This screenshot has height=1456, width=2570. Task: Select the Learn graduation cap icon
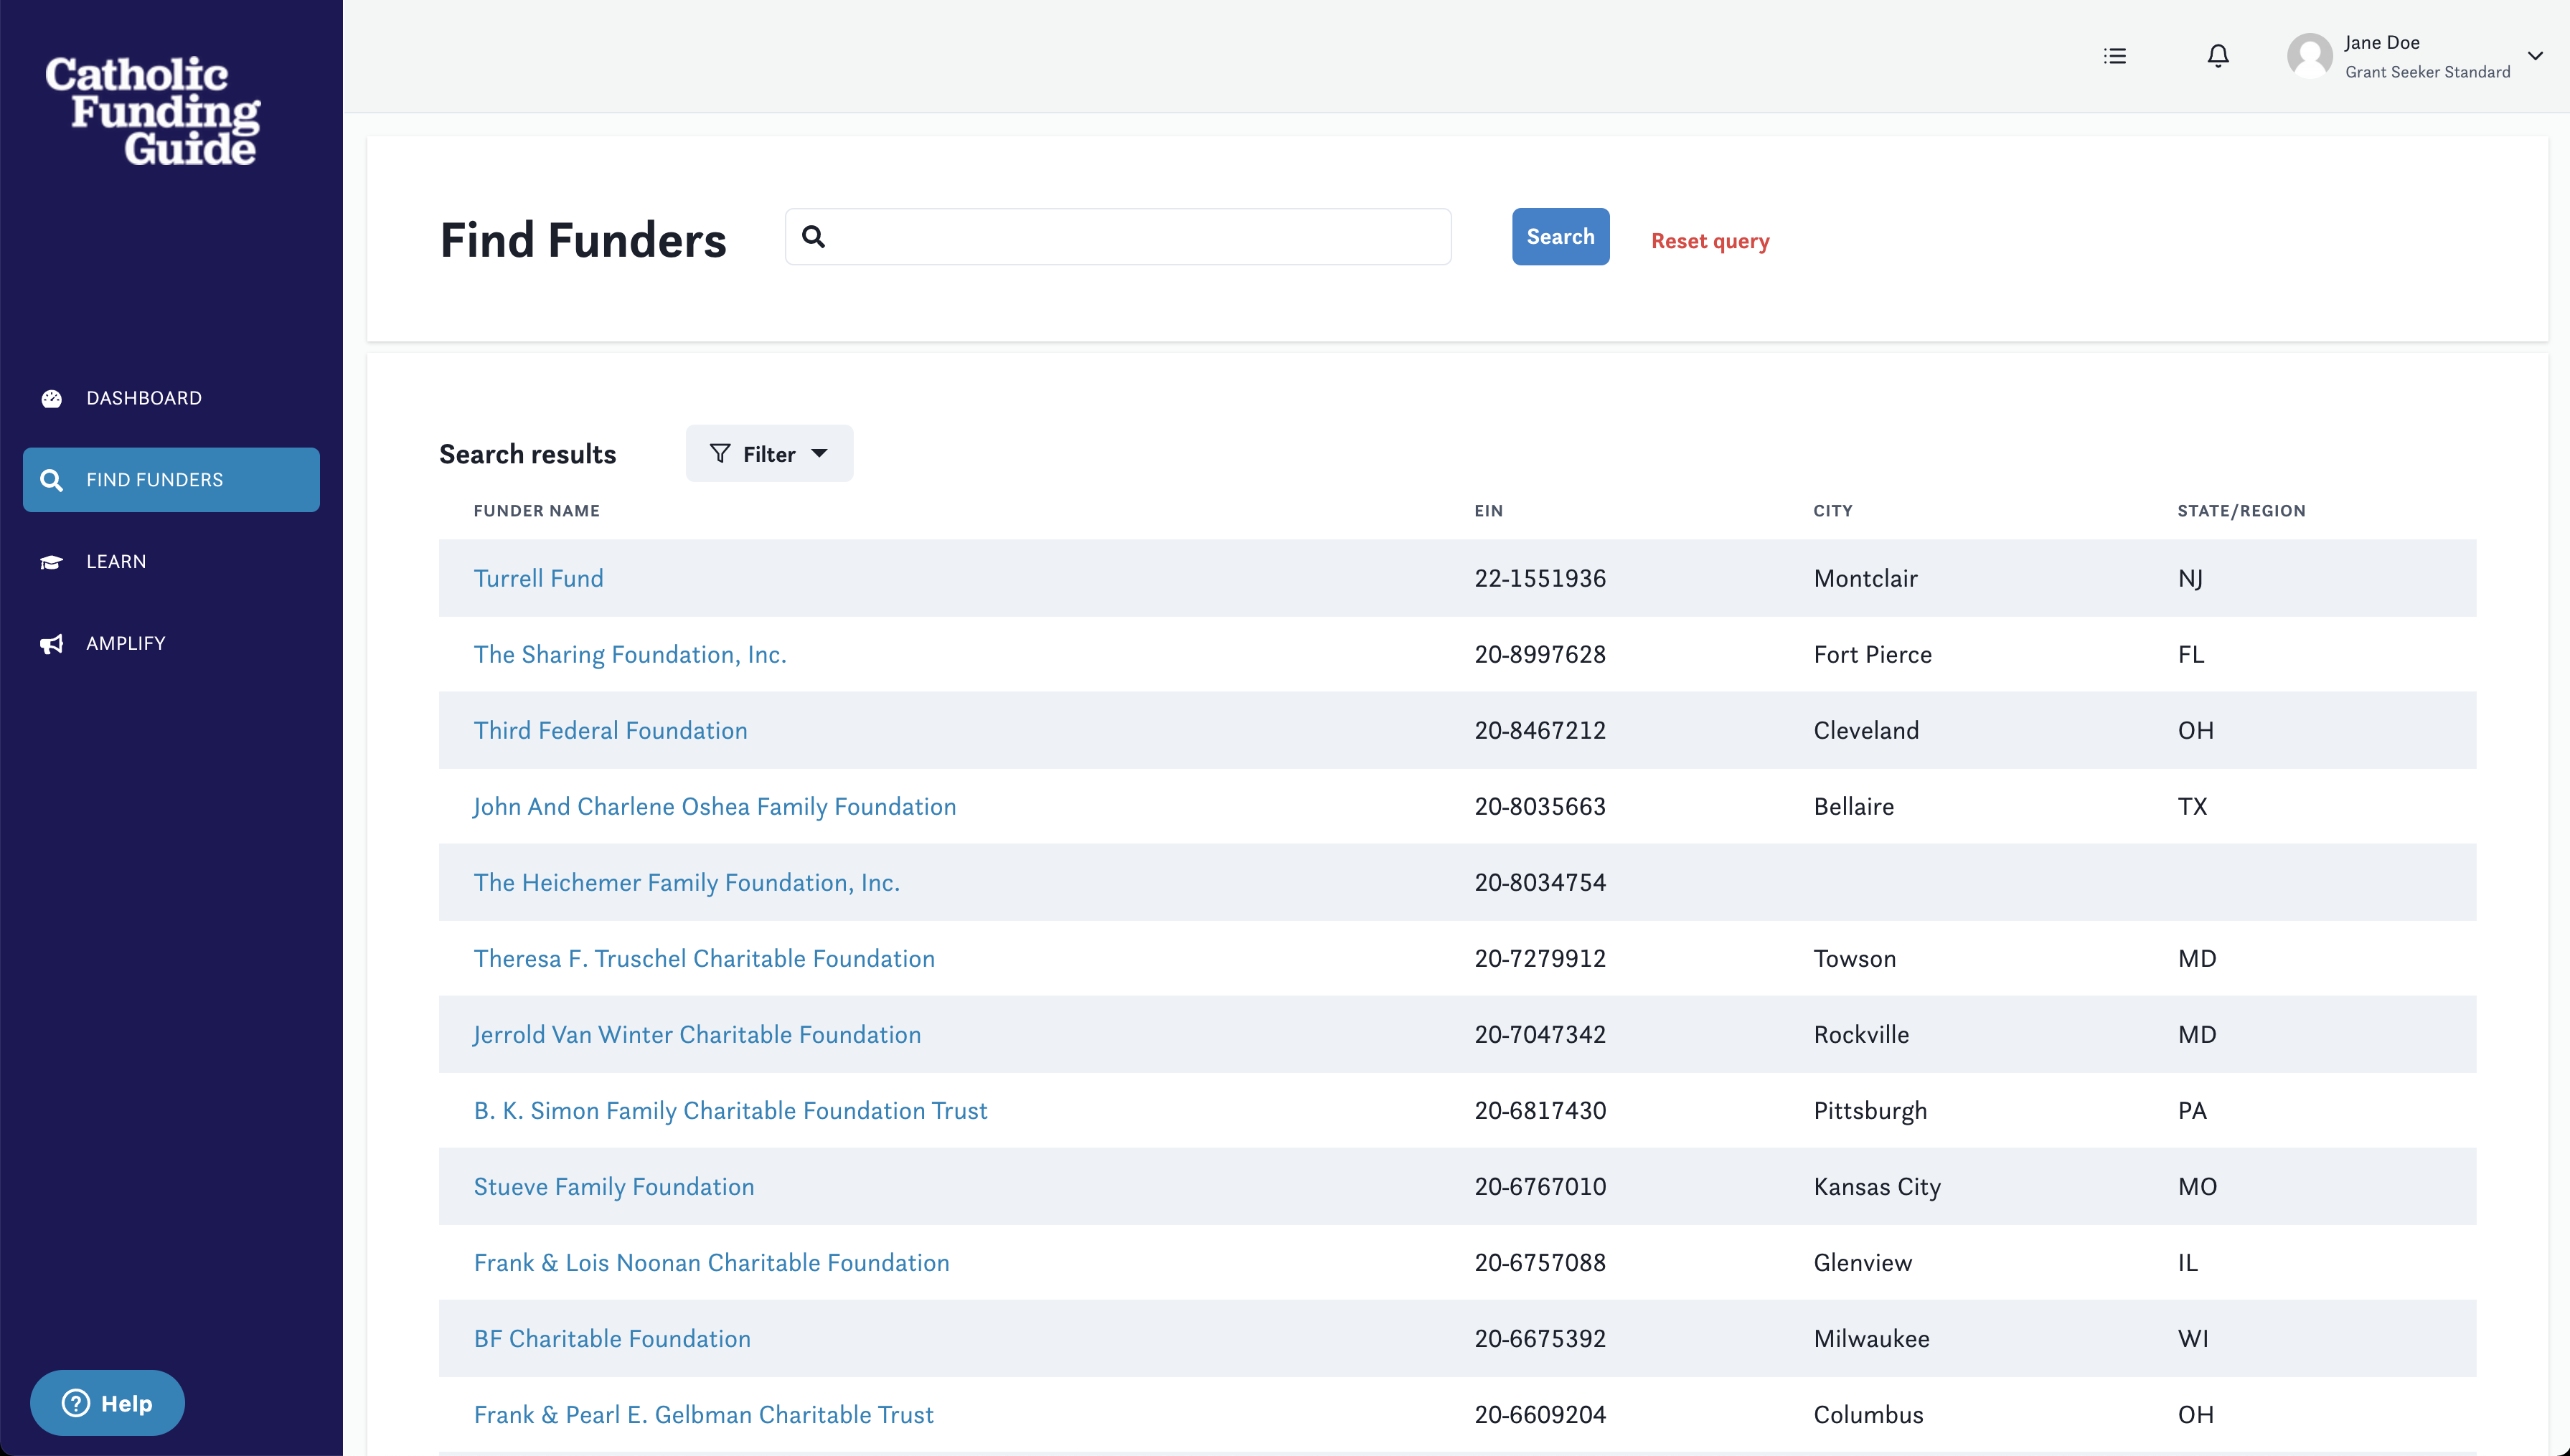51,561
